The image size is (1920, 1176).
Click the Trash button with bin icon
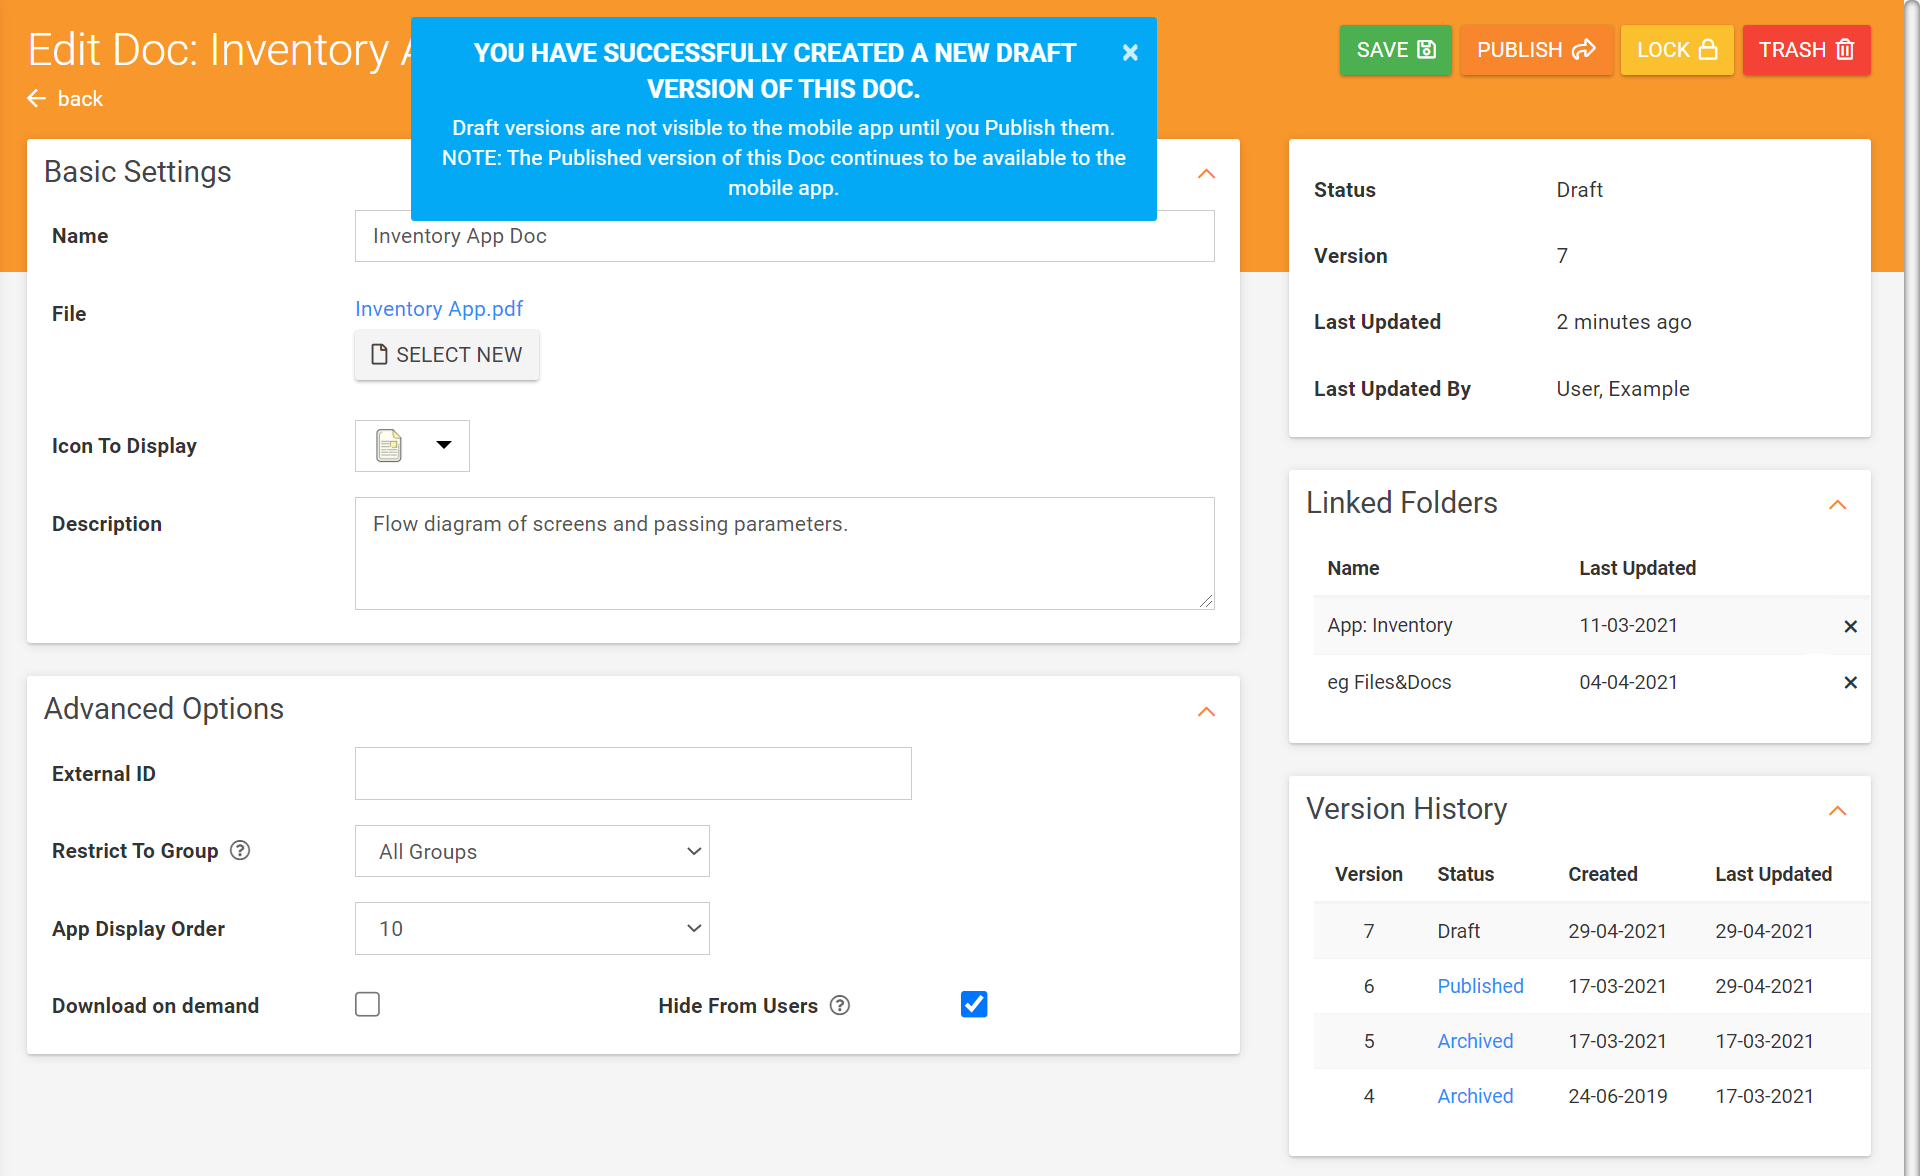coord(1805,50)
